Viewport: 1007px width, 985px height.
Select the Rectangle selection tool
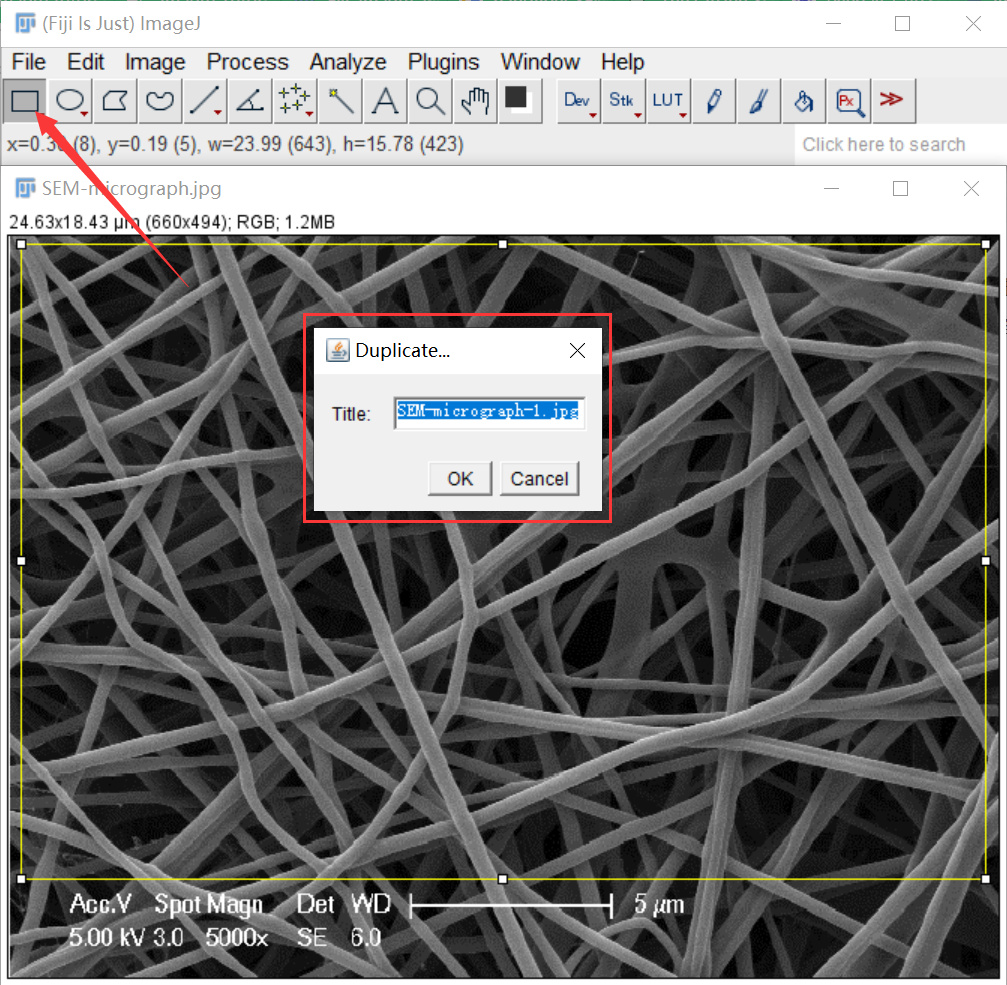[25, 100]
